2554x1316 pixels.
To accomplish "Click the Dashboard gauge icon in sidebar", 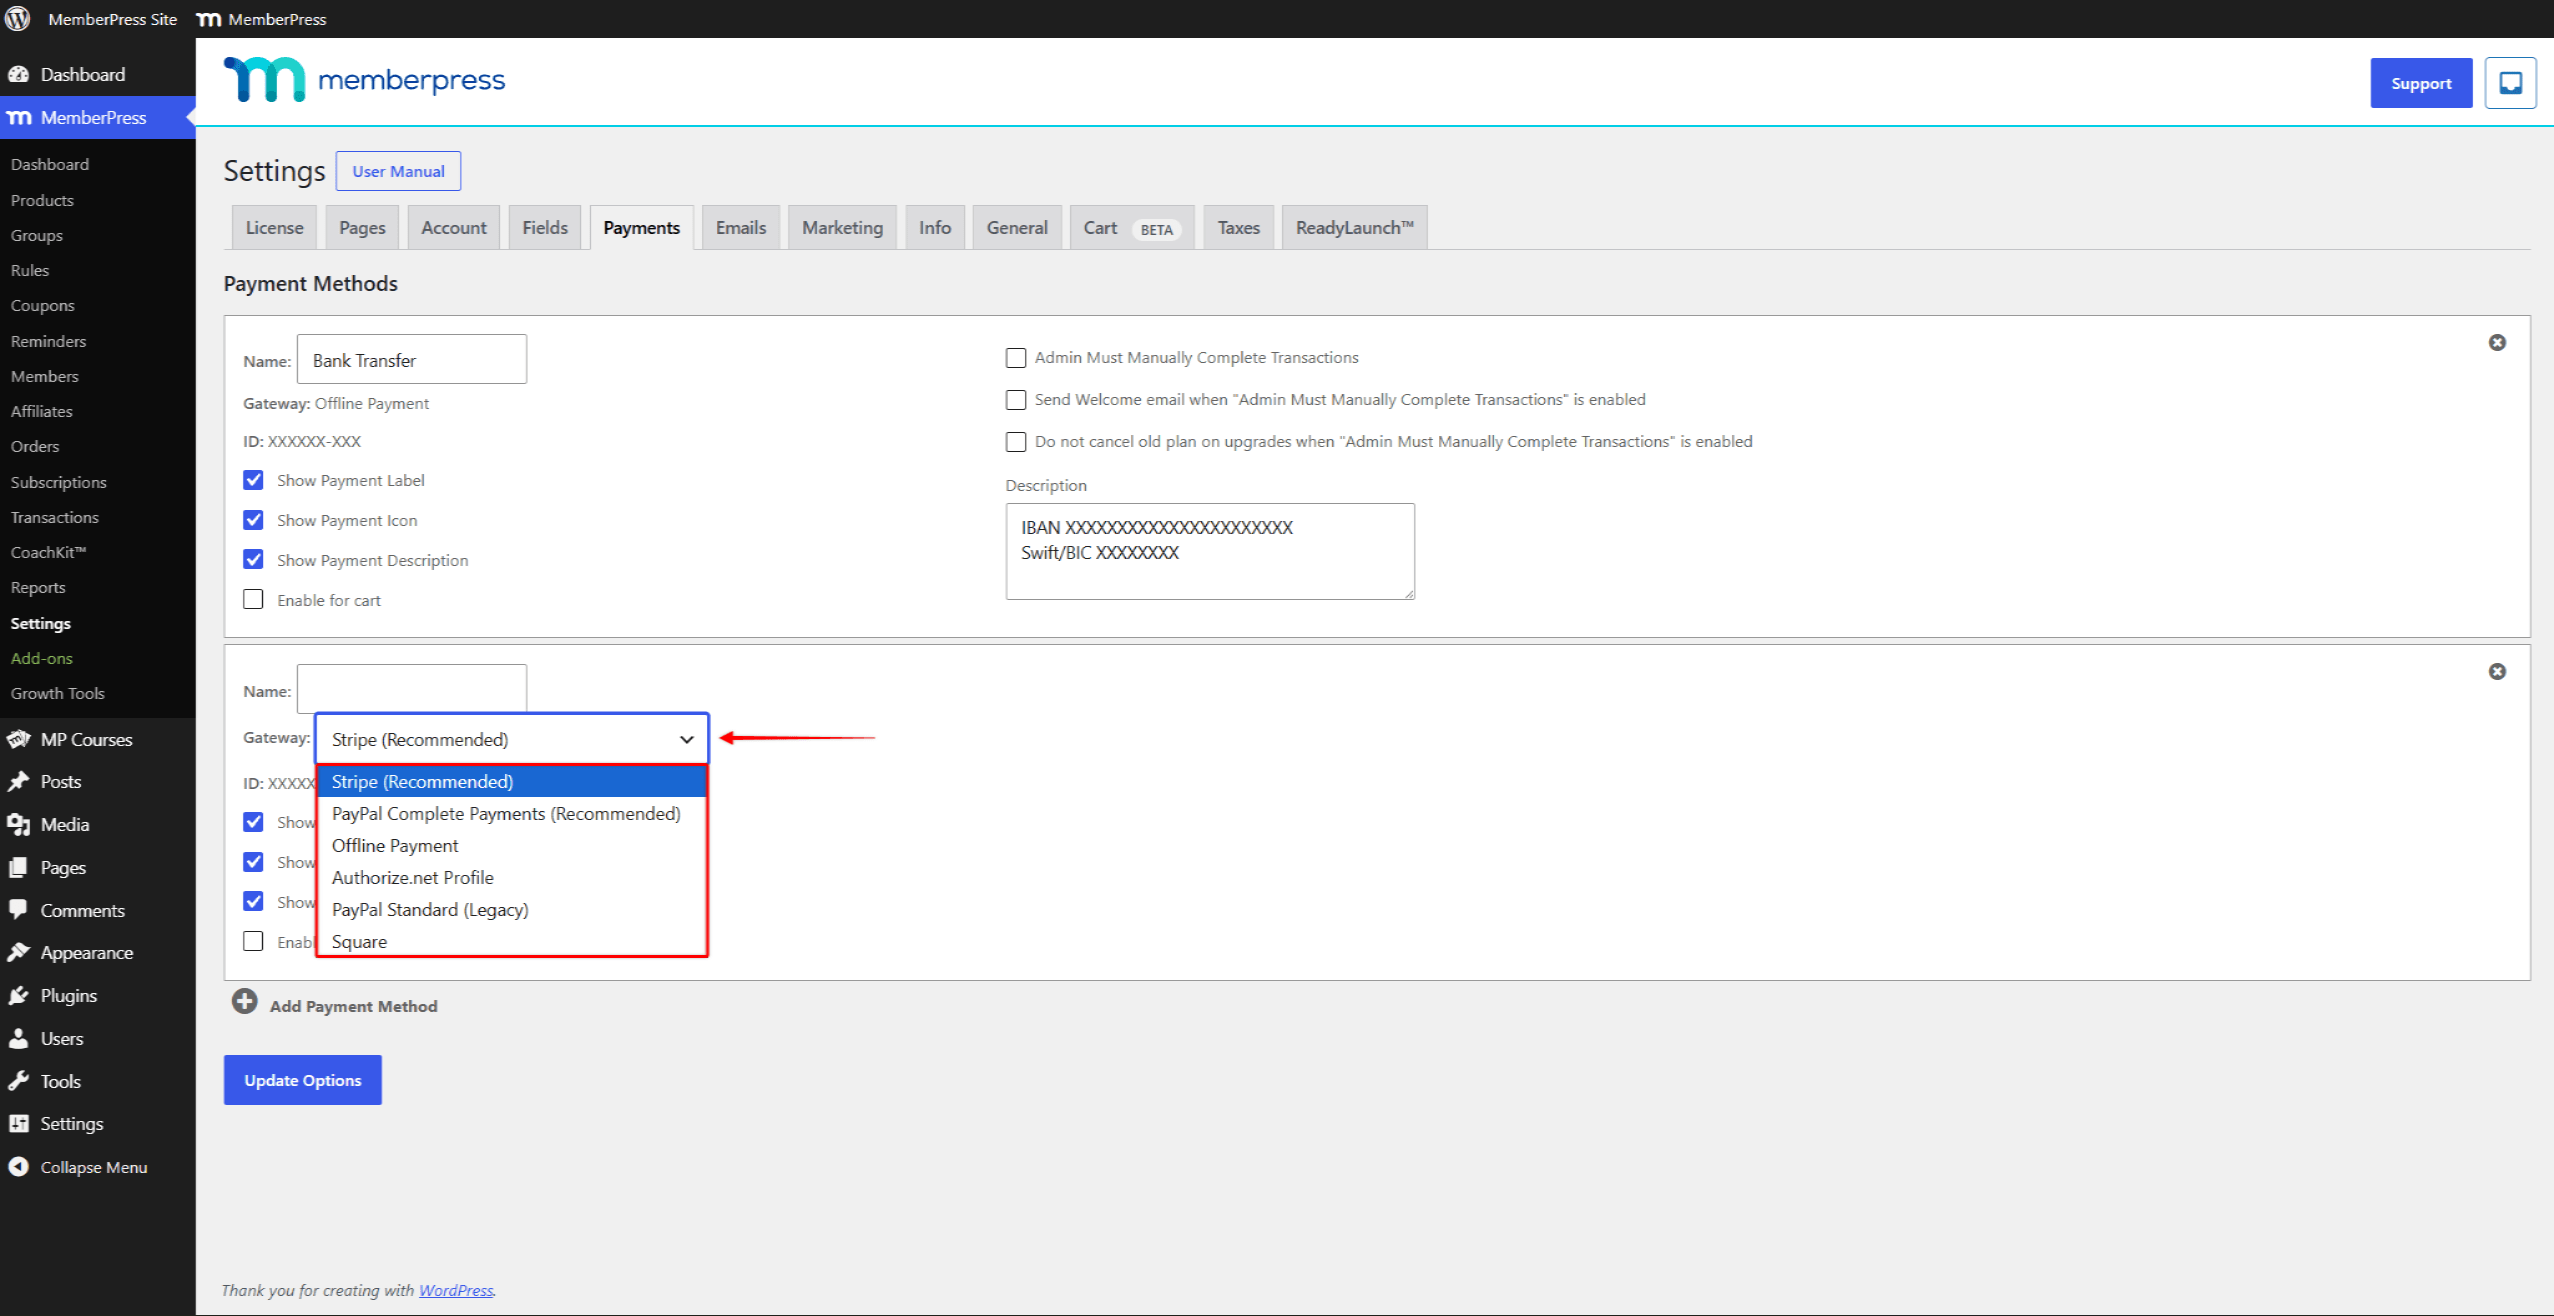I will pos(18,74).
